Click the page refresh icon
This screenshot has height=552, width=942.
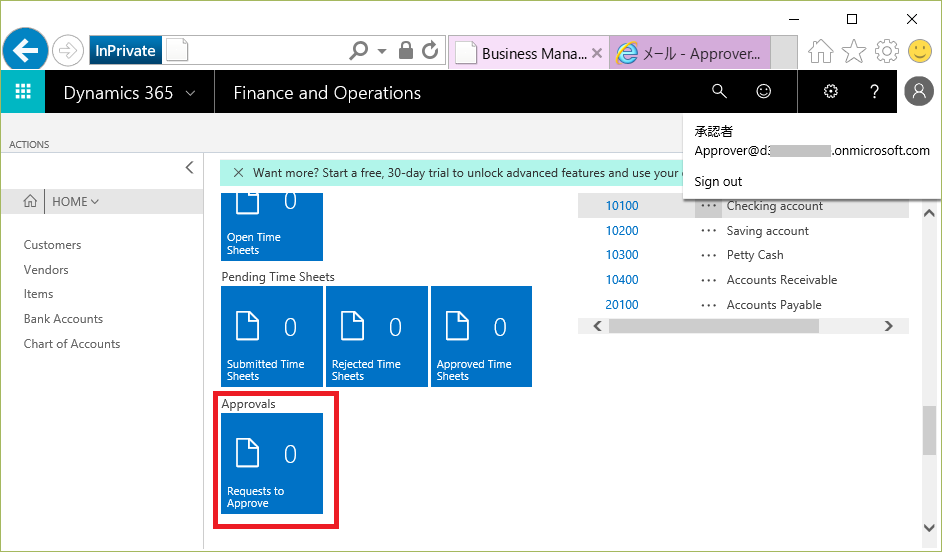pos(430,50)
